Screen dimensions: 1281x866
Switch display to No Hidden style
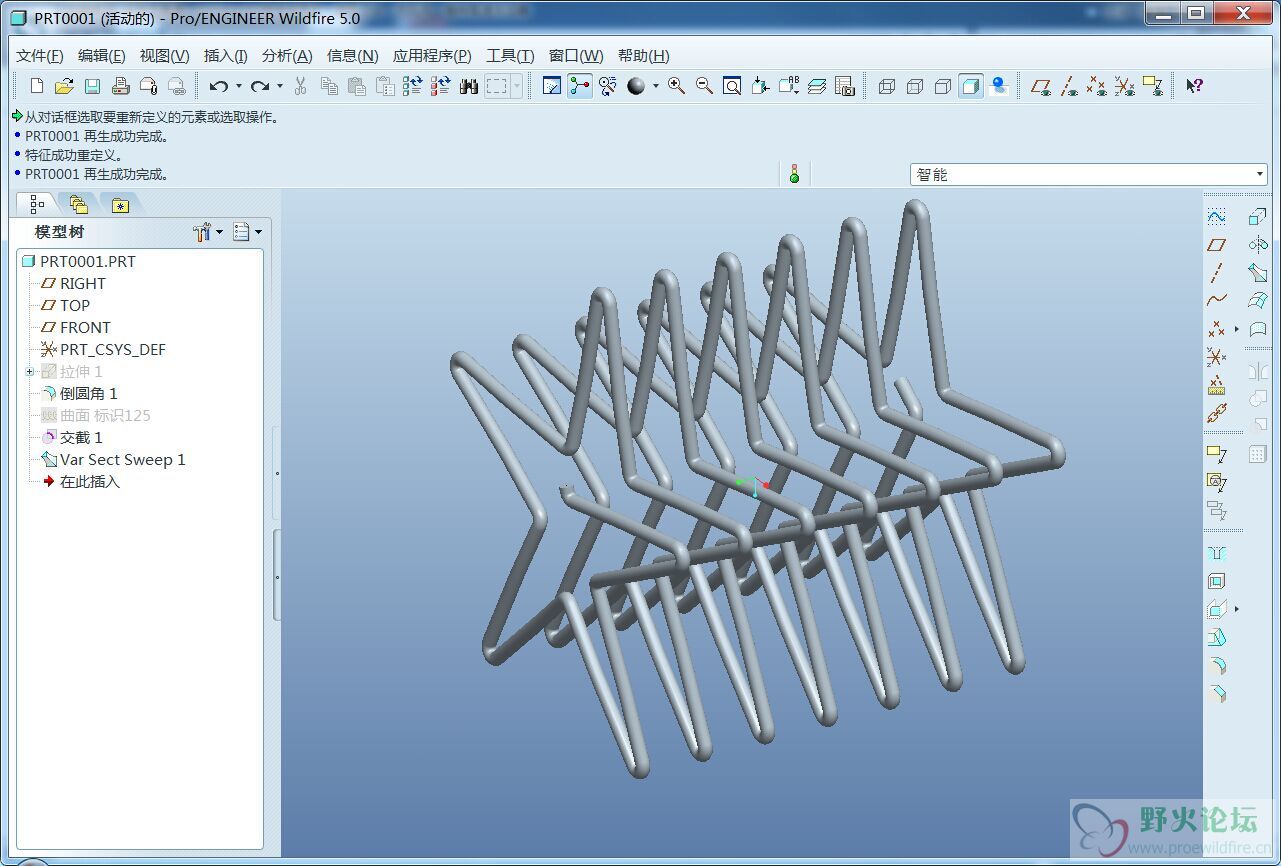942,86
